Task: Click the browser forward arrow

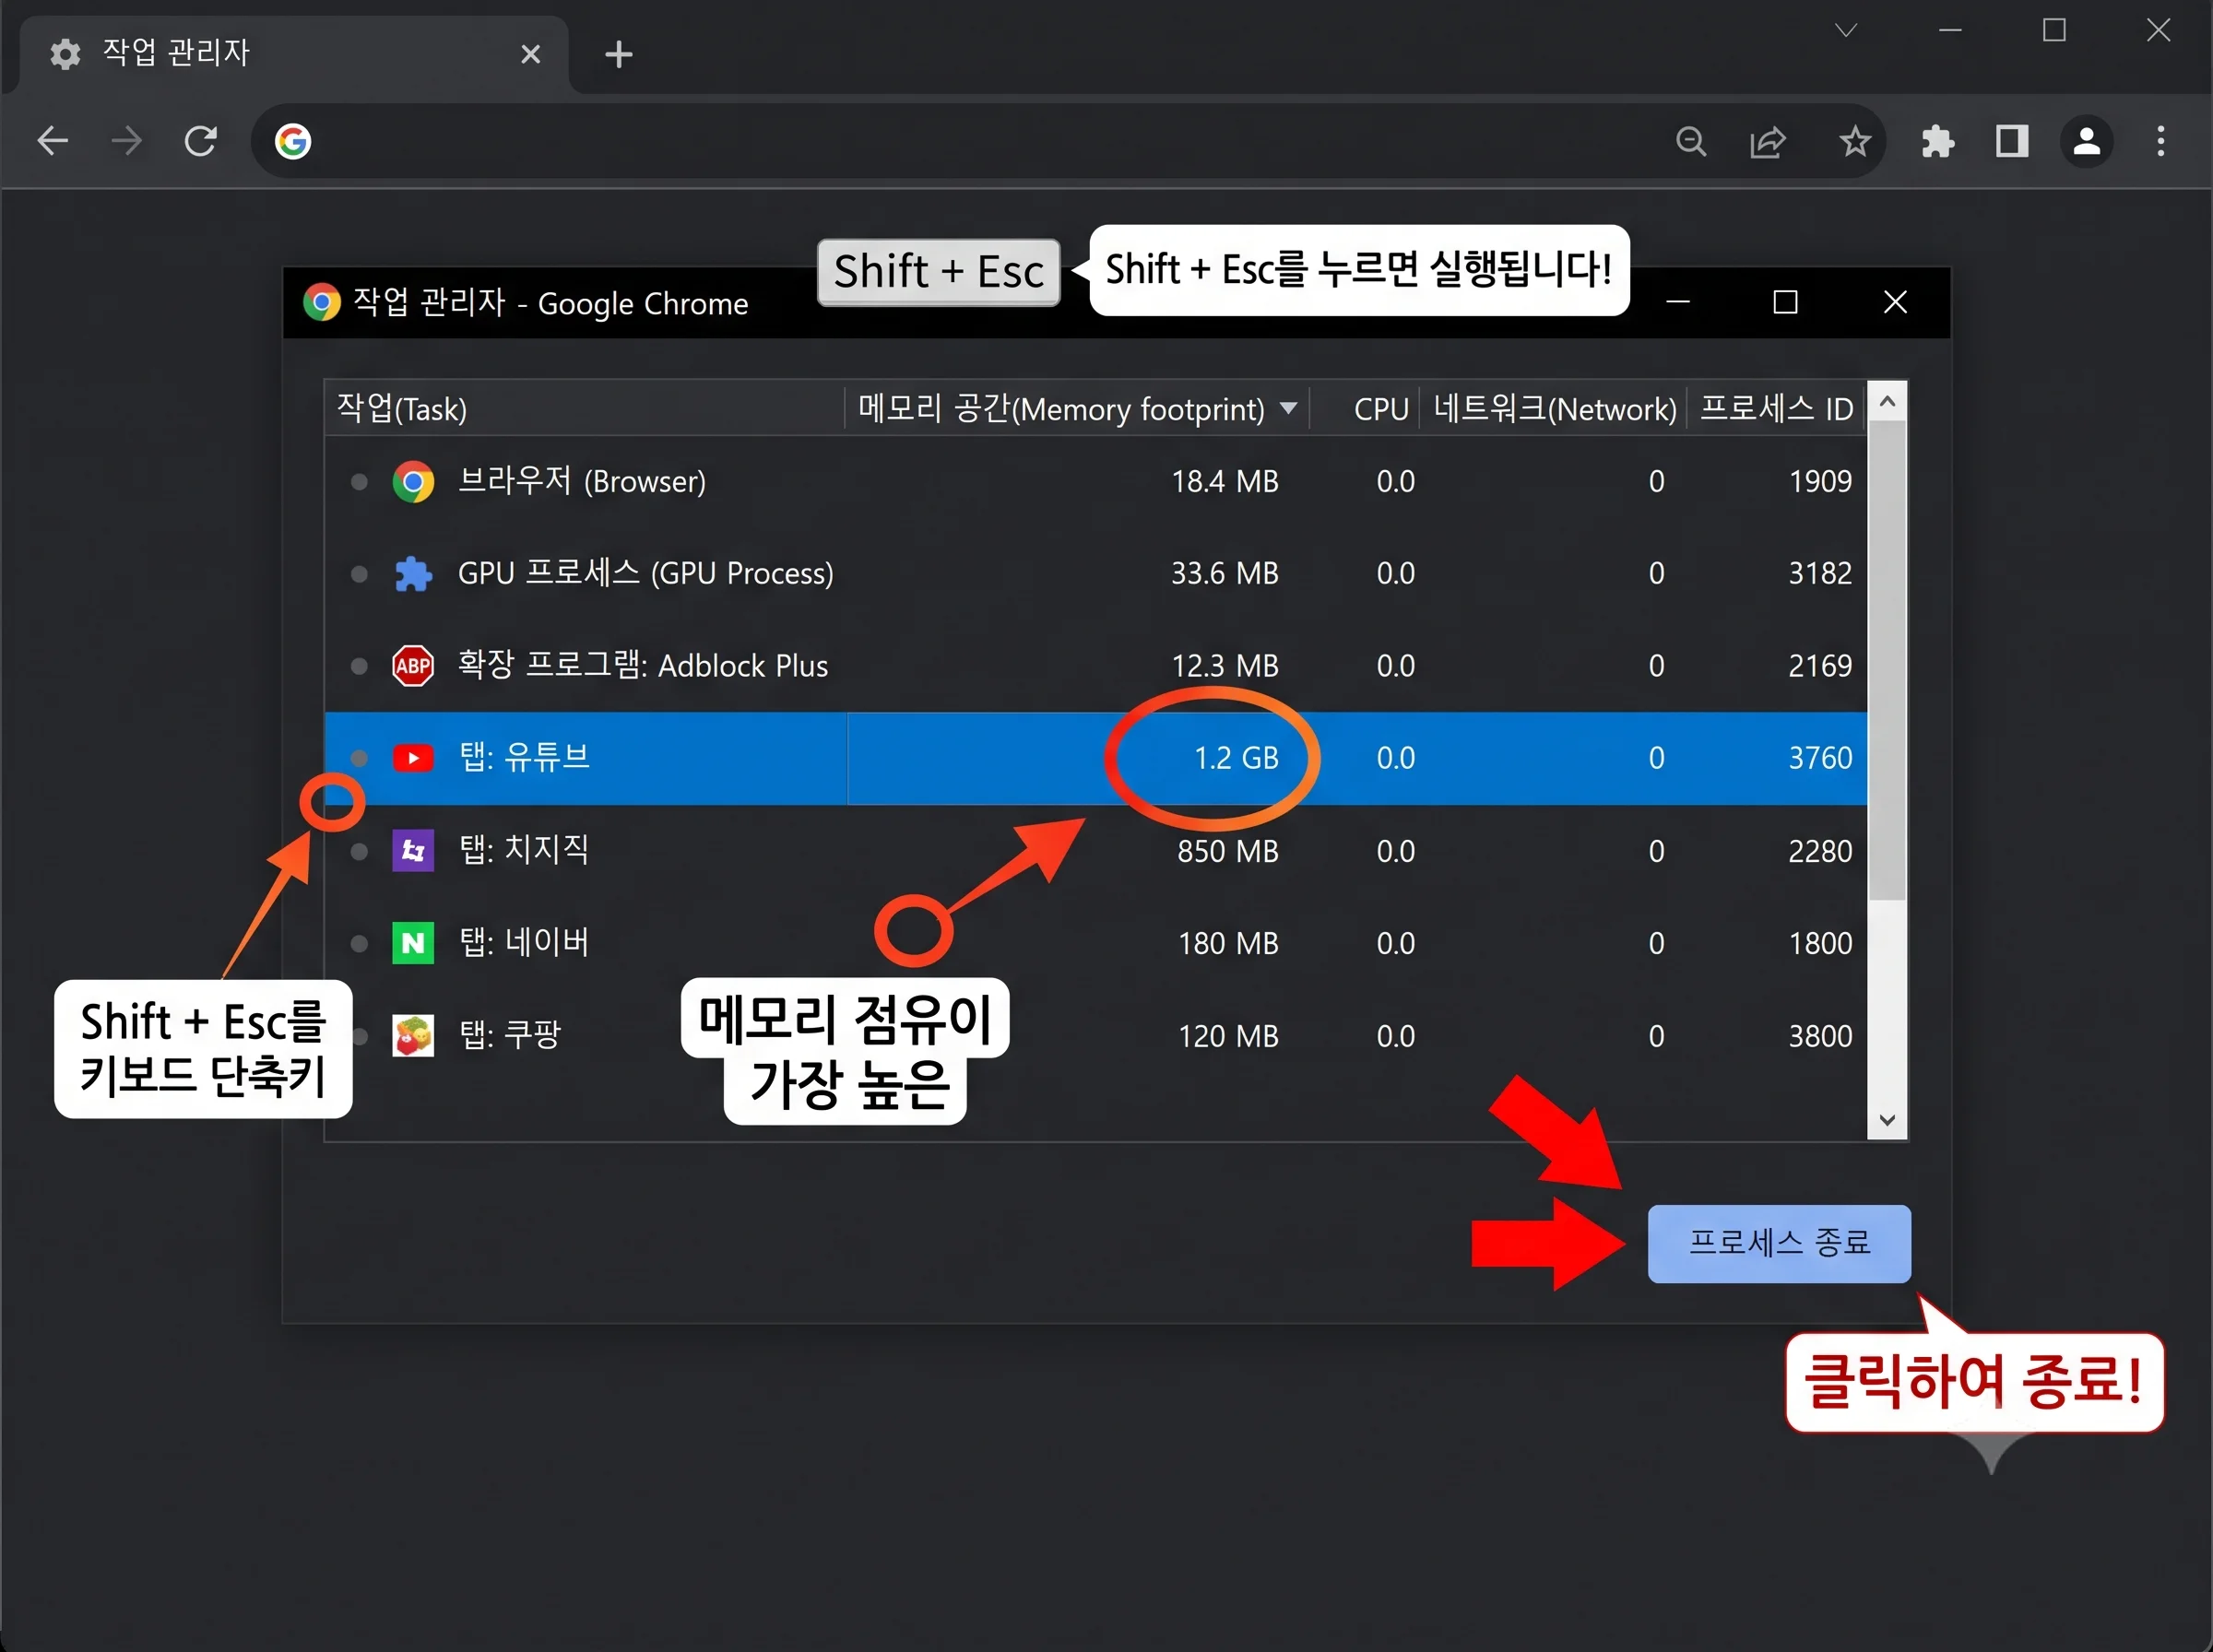Action: [126, 141]
